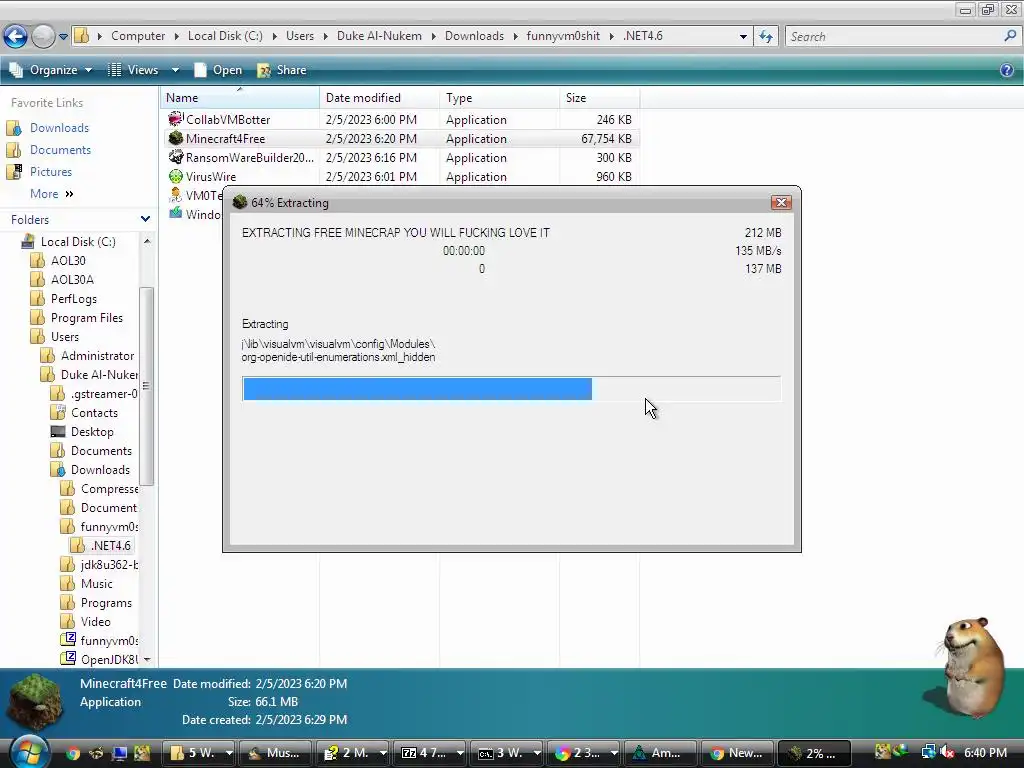
Task: Select AOL30A folder in tree
Action: 72,280
